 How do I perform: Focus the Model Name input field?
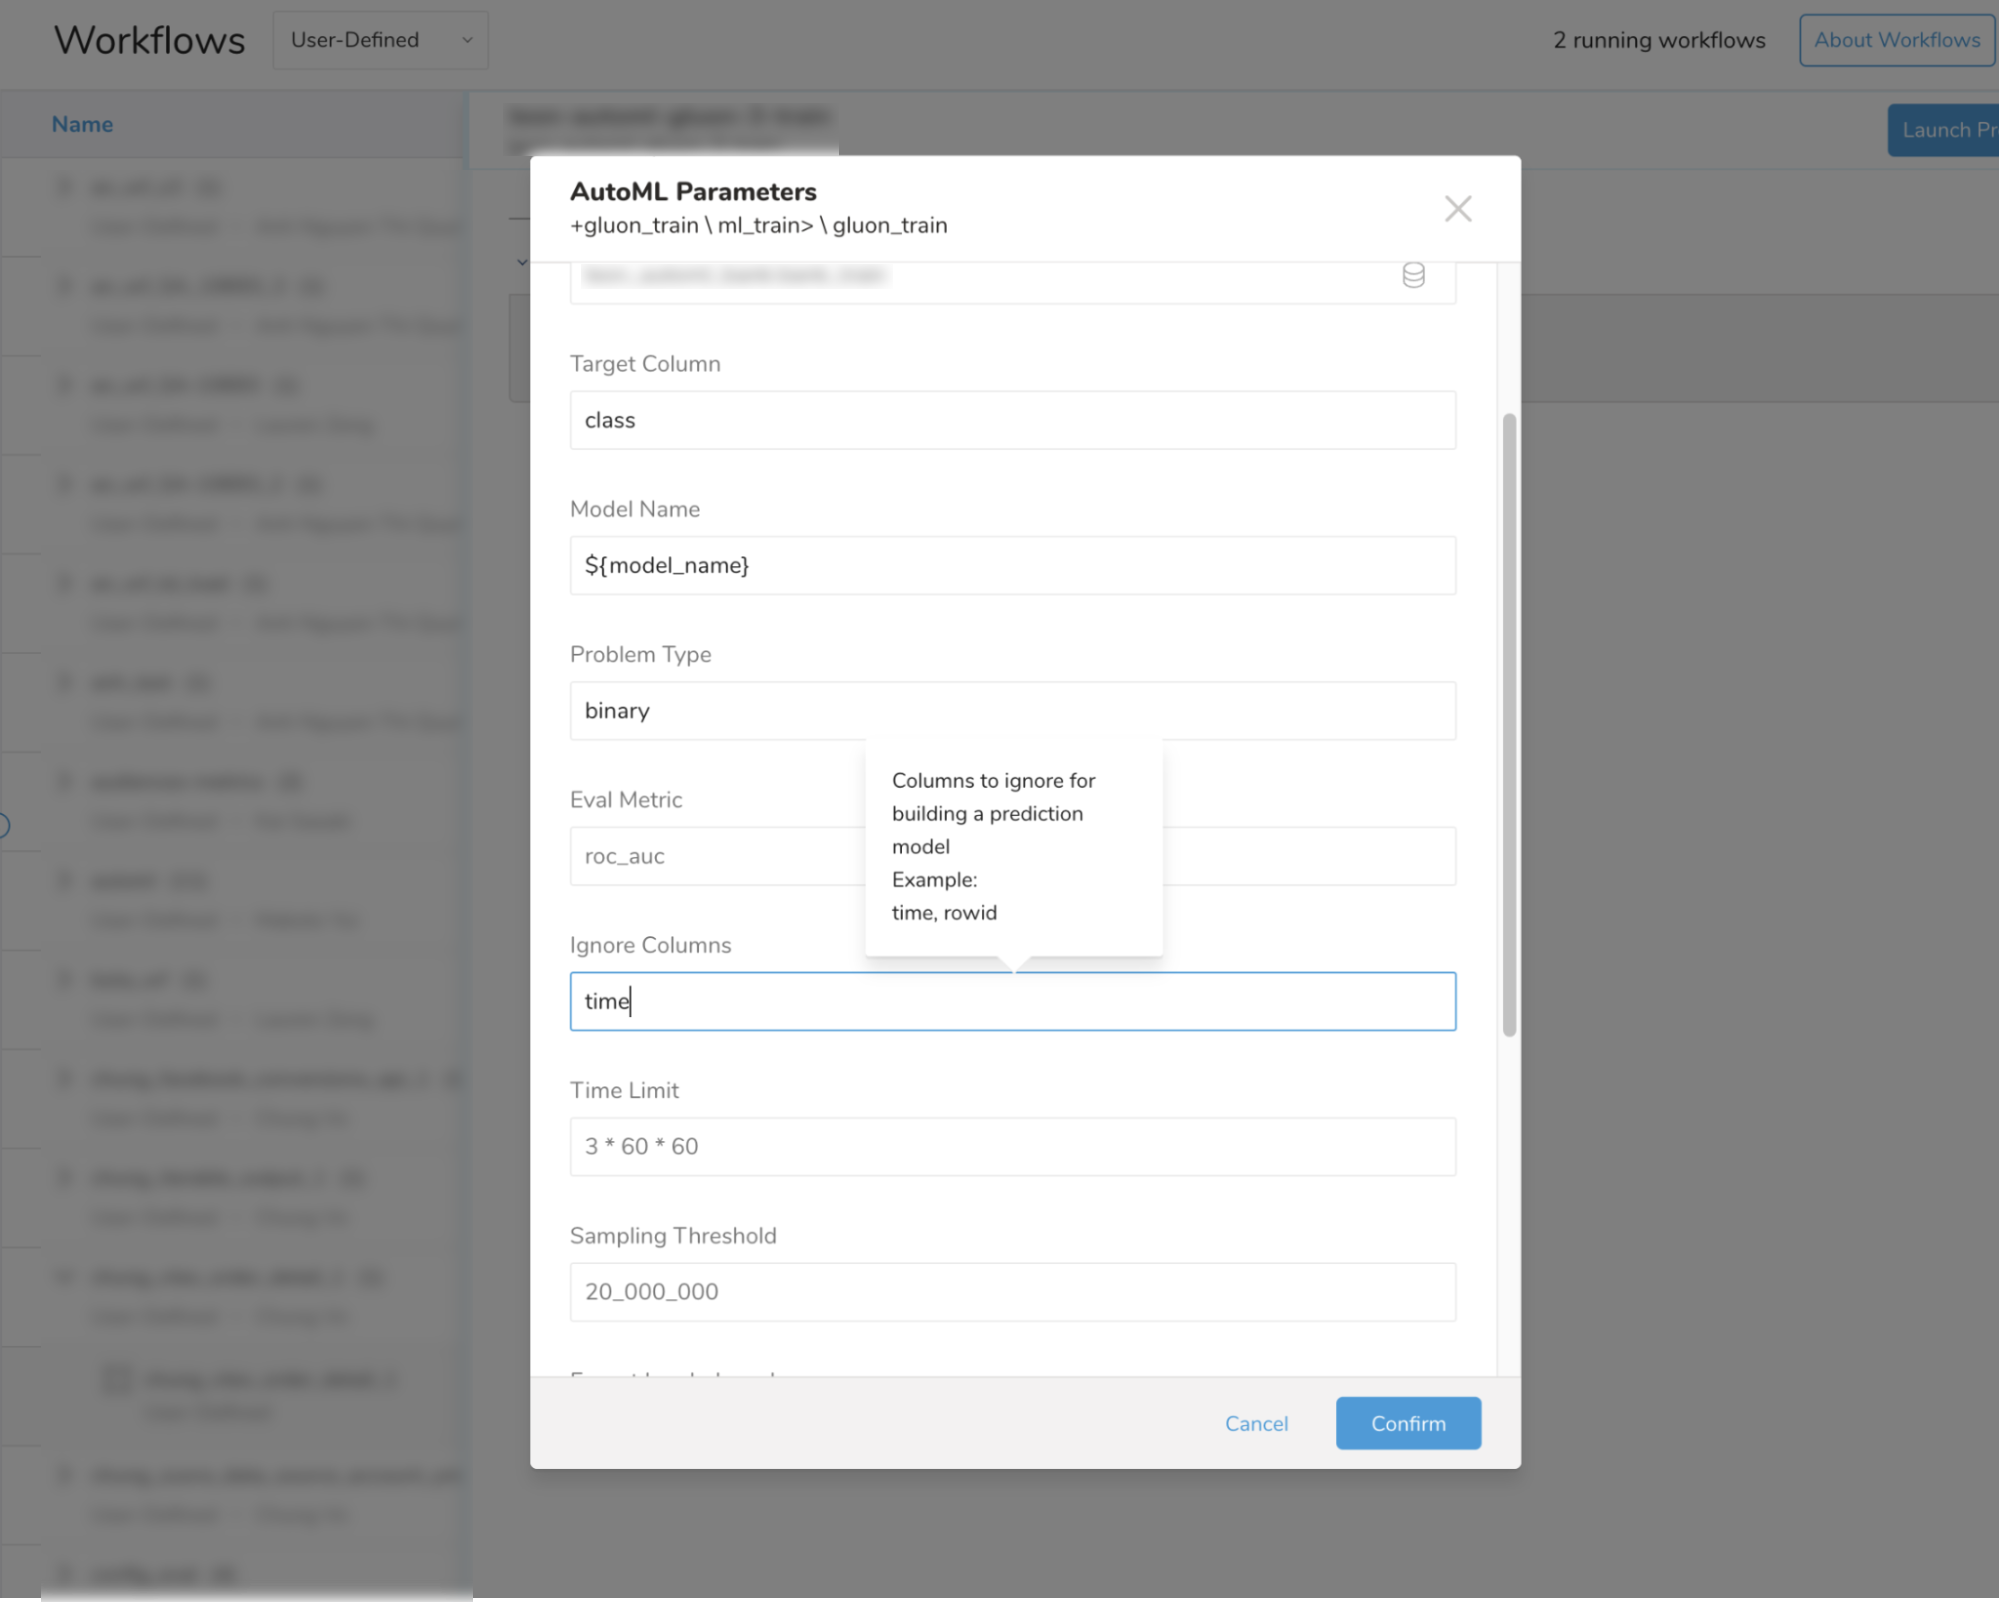click(x=1011, y=565)
